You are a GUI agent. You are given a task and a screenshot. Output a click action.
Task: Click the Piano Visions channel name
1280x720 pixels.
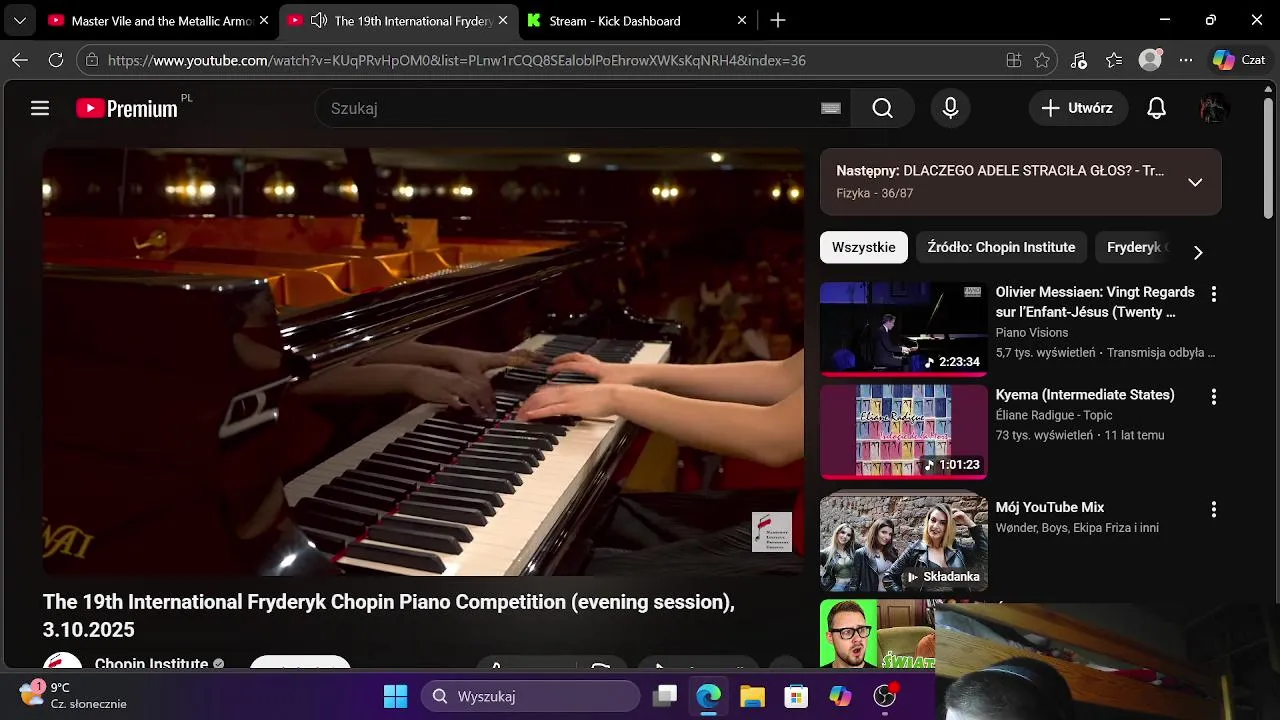[x=1032, y=333]
